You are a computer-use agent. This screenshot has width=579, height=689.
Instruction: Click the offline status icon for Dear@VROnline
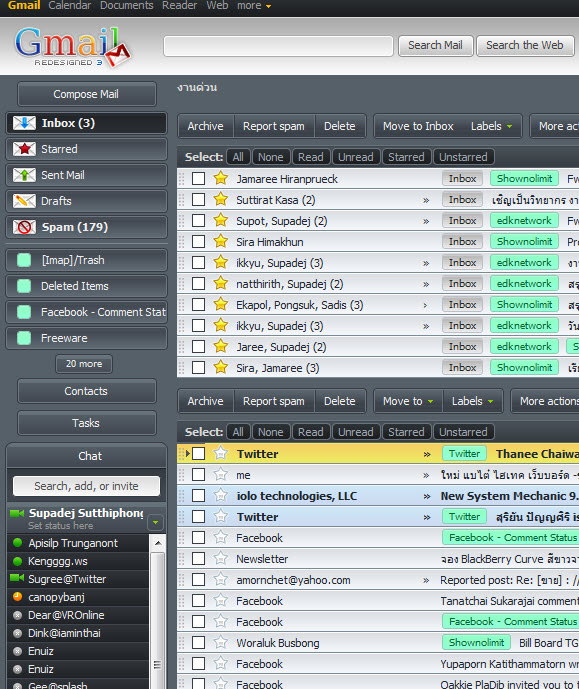pyautogui.click(x=18, y=615)
